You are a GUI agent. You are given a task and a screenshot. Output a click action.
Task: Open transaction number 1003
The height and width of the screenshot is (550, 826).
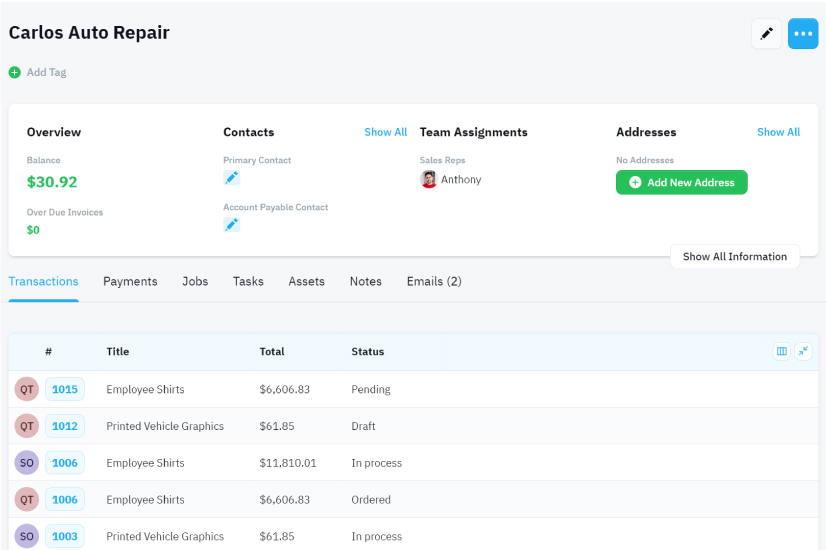coord(65,536)
